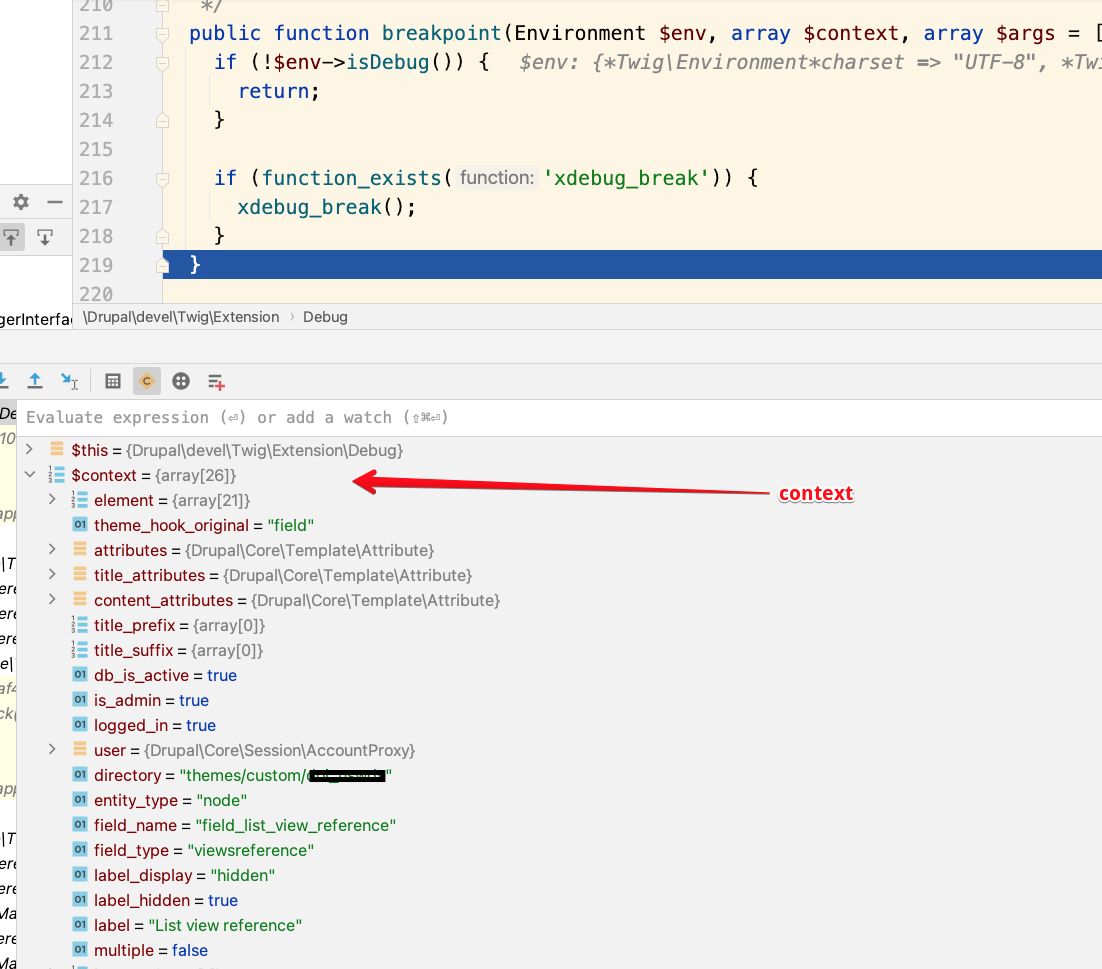Click the fold end marker at line 218
Screen dimensions: 1102x969
click(x=162, y=237)
